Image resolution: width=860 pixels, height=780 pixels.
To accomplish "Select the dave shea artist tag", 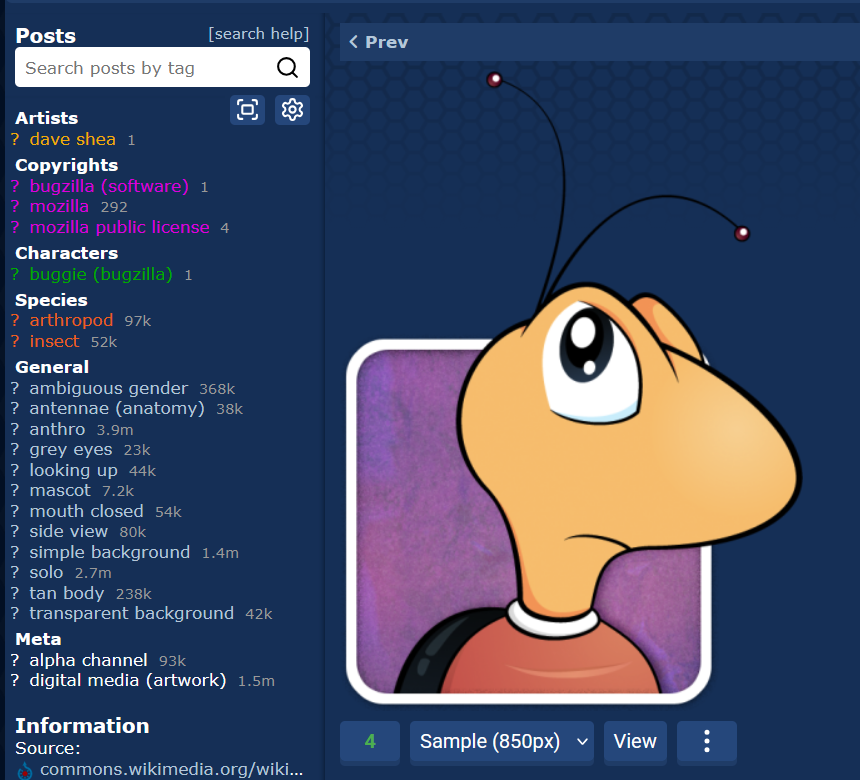I will pos(72,140).
